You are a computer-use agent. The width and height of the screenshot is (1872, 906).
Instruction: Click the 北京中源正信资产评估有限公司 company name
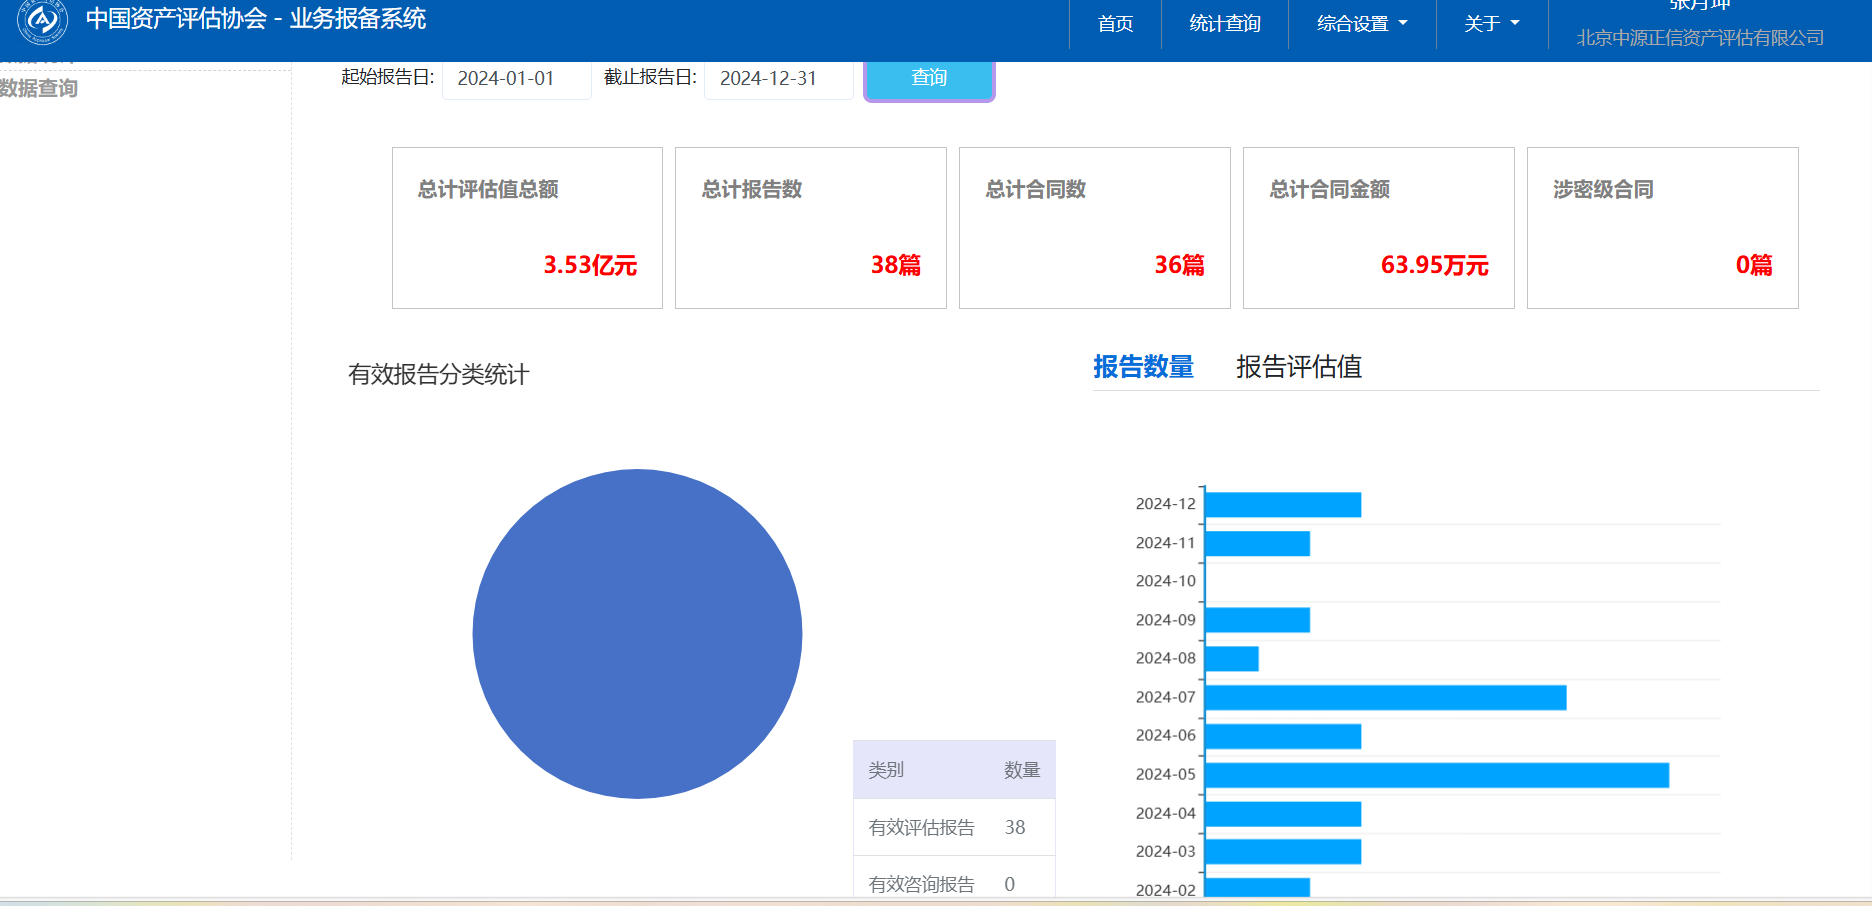pos(1699,38)
